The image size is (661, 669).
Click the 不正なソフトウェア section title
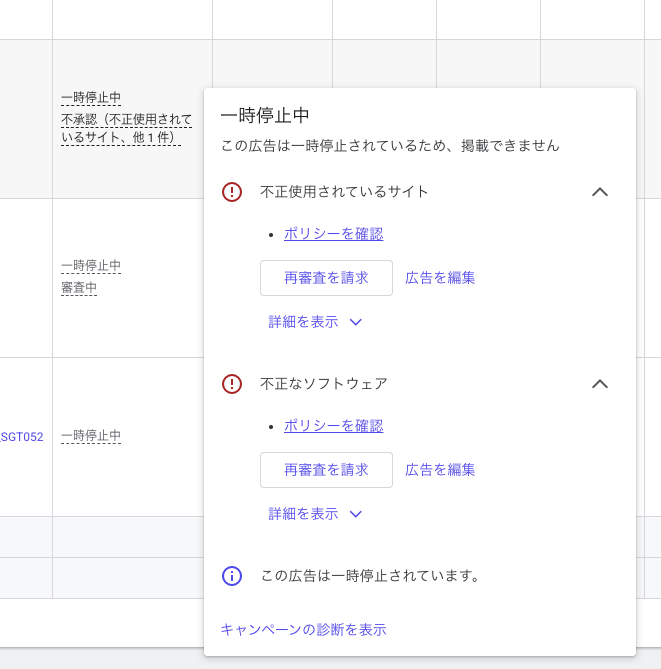pyautogui.click(x=324, y=384)
